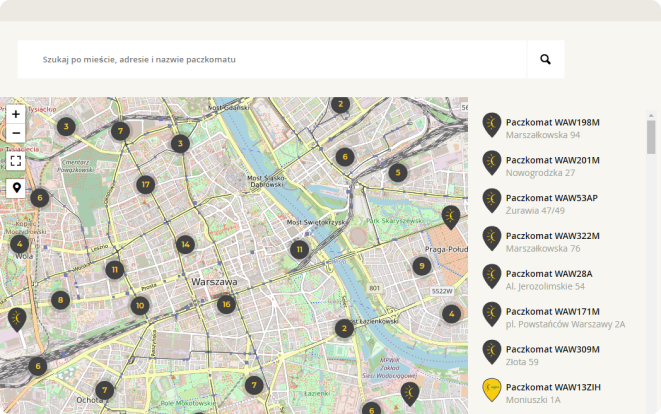Click the pin icon of Paczkomat WAW198M

coord(492,124)
